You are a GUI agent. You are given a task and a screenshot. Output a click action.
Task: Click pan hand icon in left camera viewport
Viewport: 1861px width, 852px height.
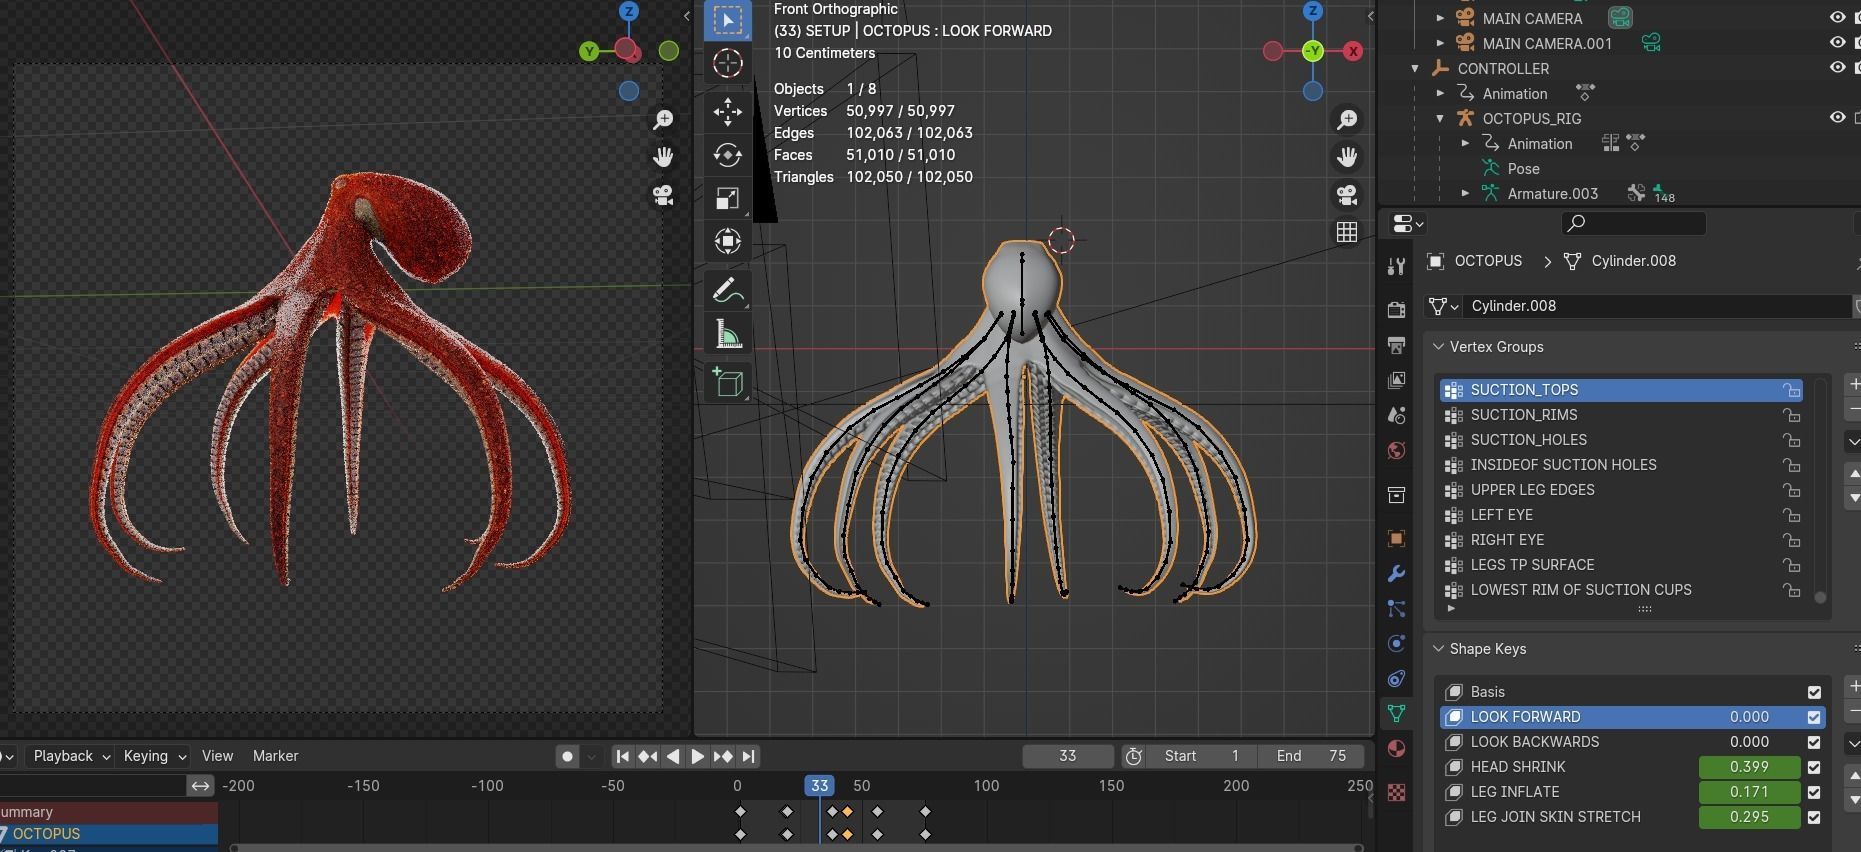tap(663, 157)
